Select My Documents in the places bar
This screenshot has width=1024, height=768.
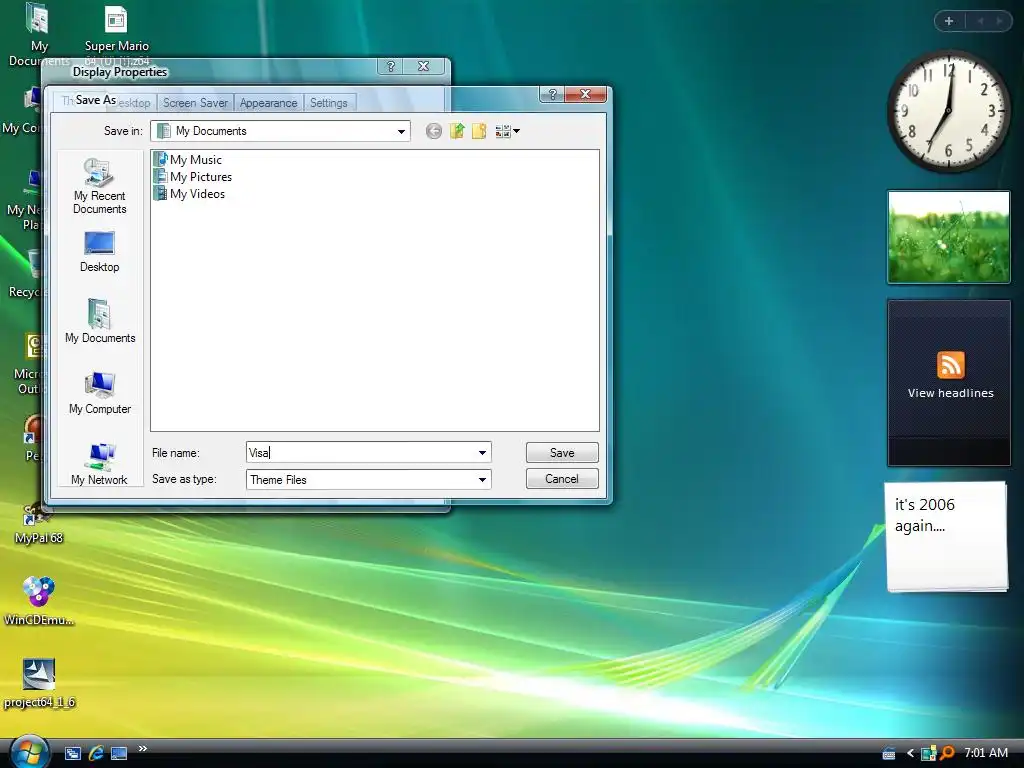pyautogui.click(x=100, y=321)
